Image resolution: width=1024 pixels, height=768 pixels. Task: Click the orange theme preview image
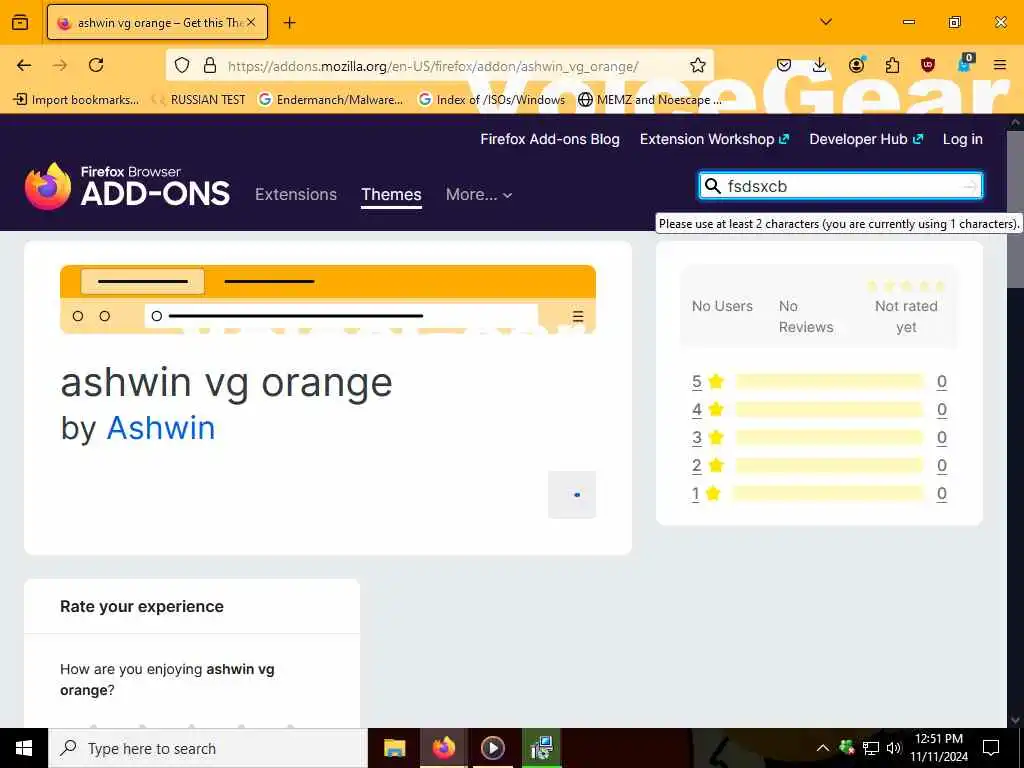point(328,299)
